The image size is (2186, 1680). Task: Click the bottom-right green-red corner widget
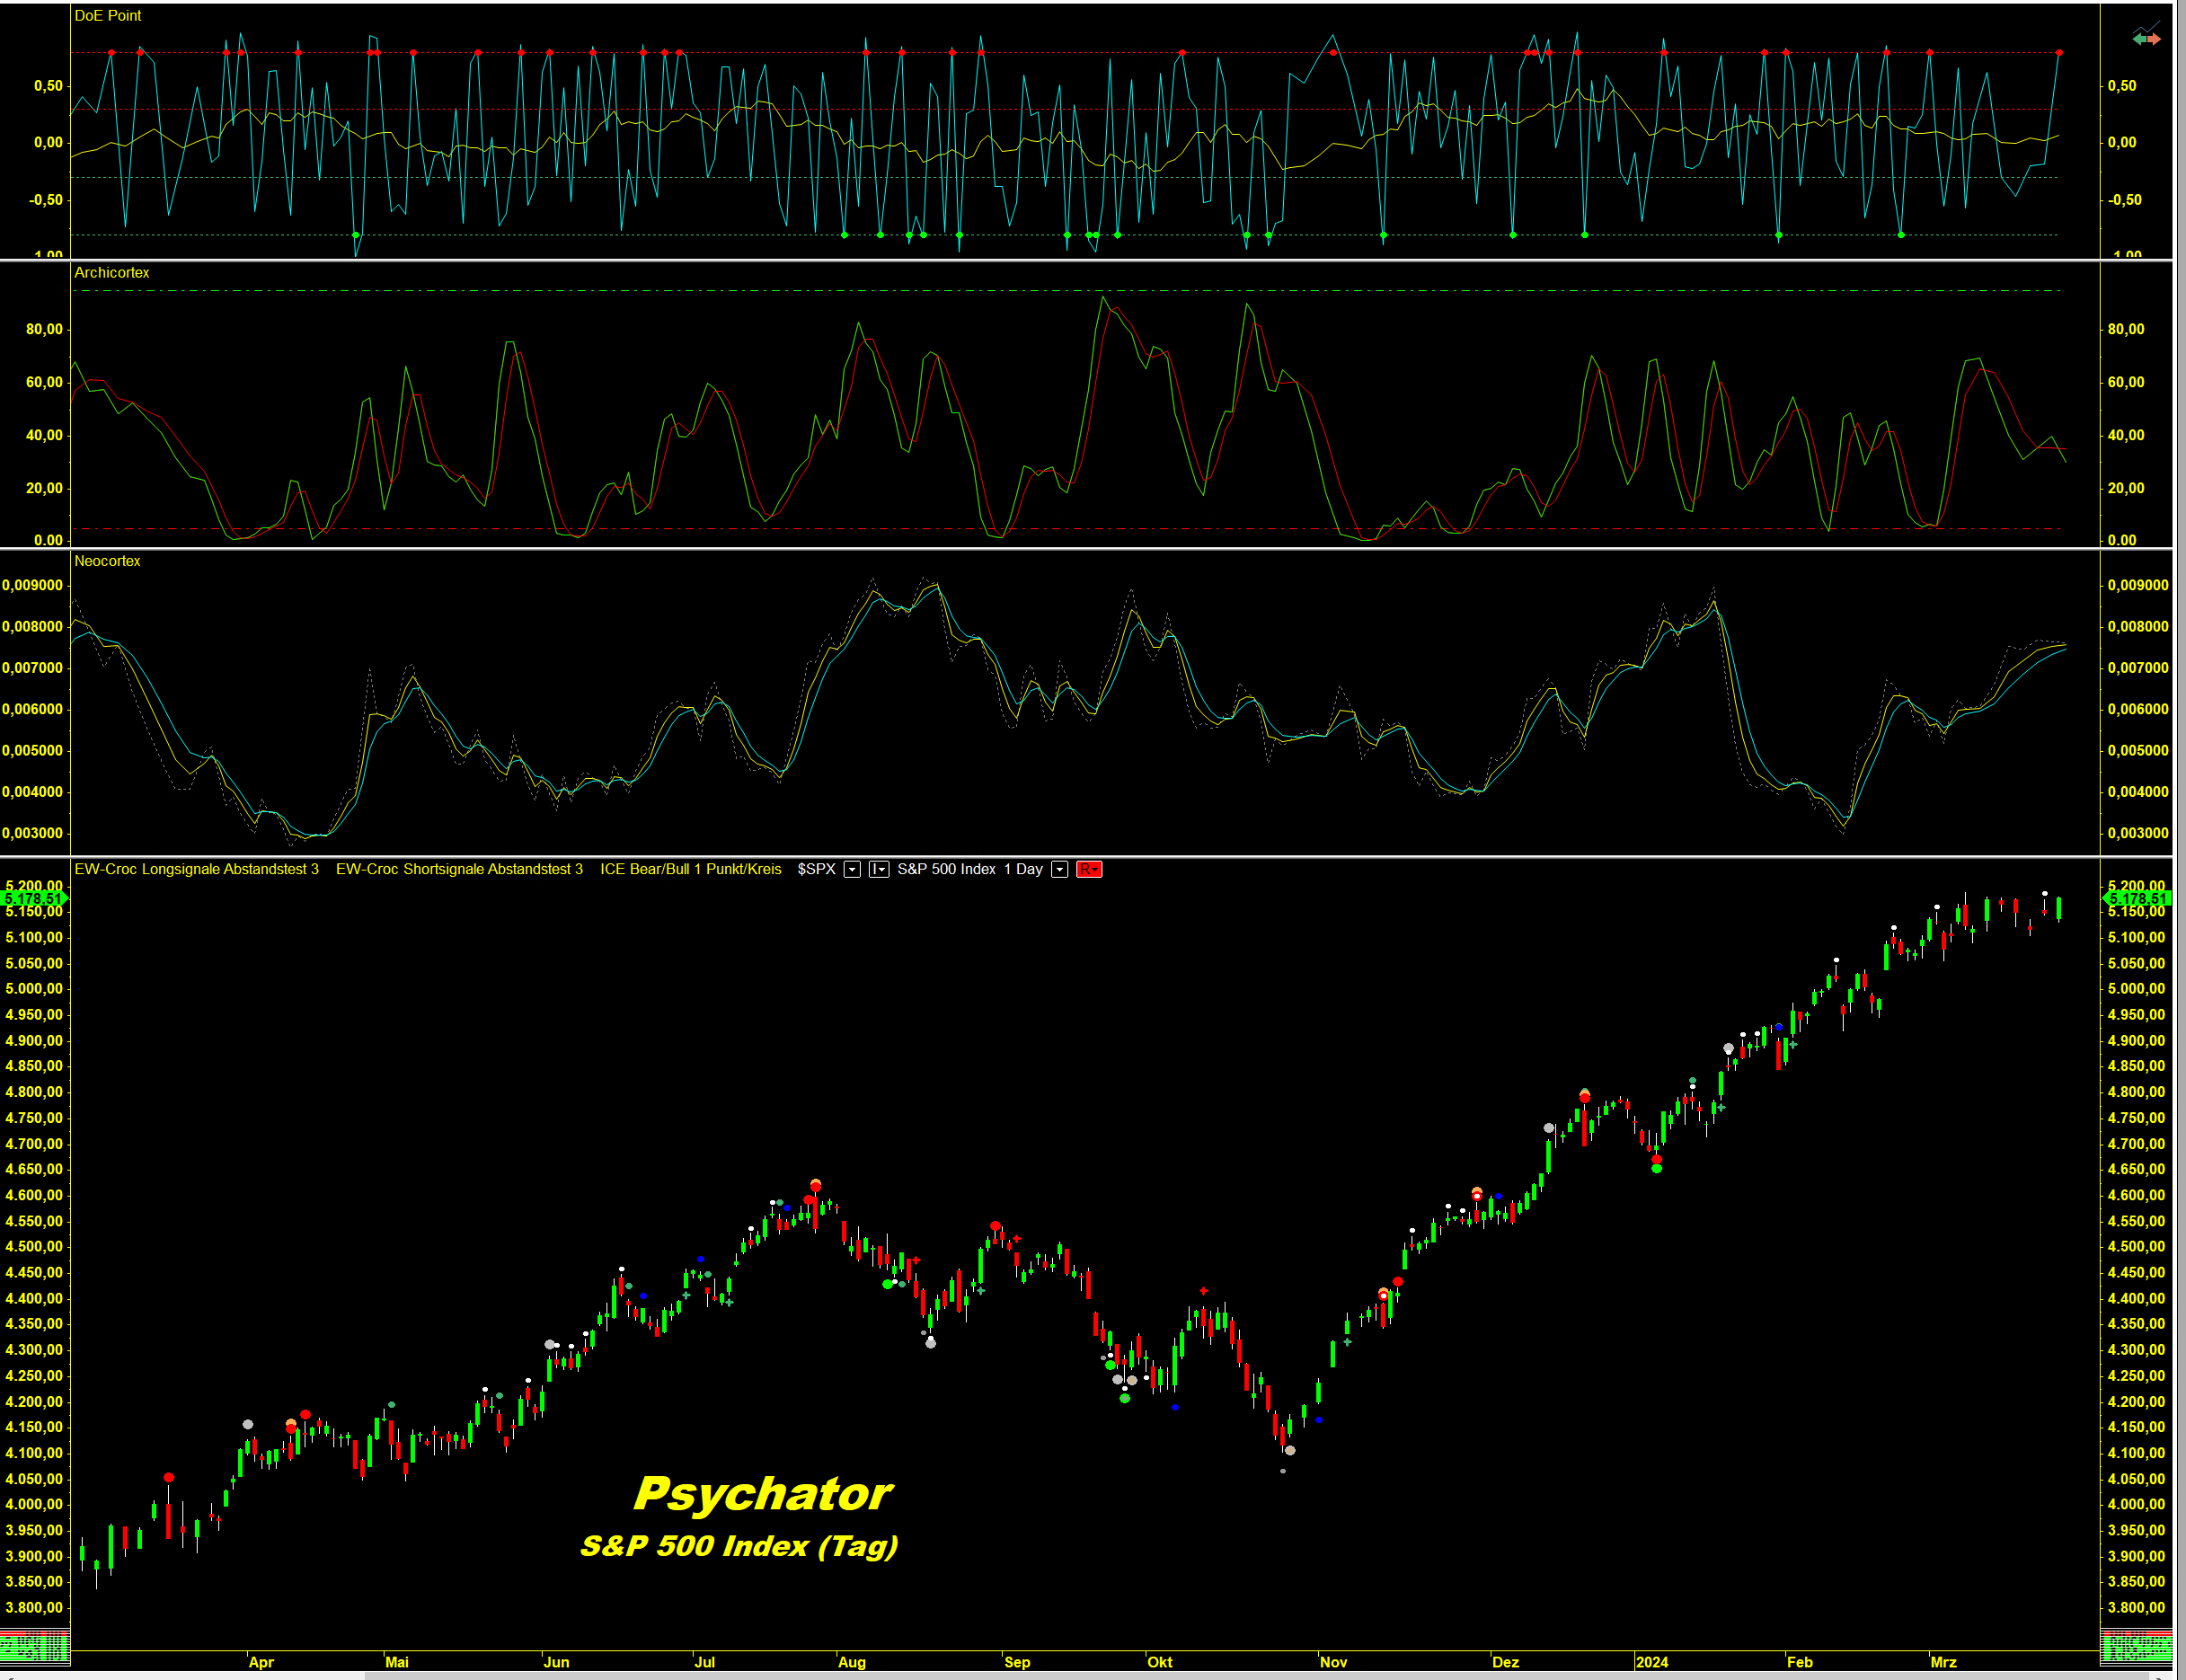2137,1645
